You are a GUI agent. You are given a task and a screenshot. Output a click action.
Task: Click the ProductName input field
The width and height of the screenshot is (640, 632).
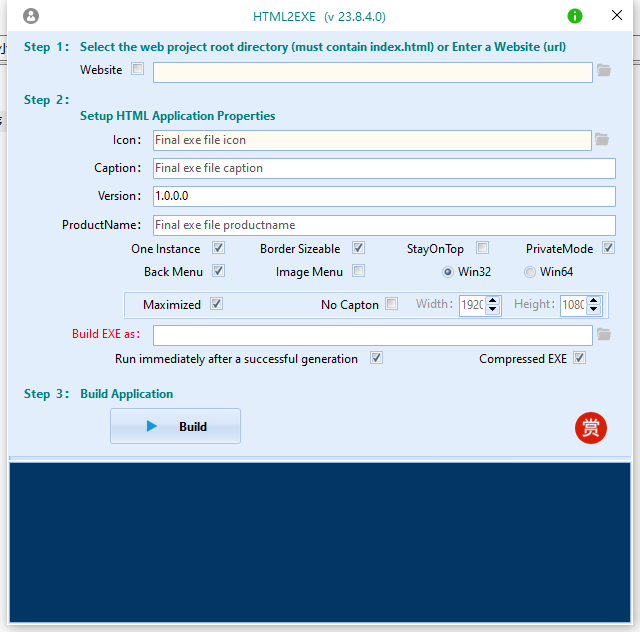pos(384,225)
